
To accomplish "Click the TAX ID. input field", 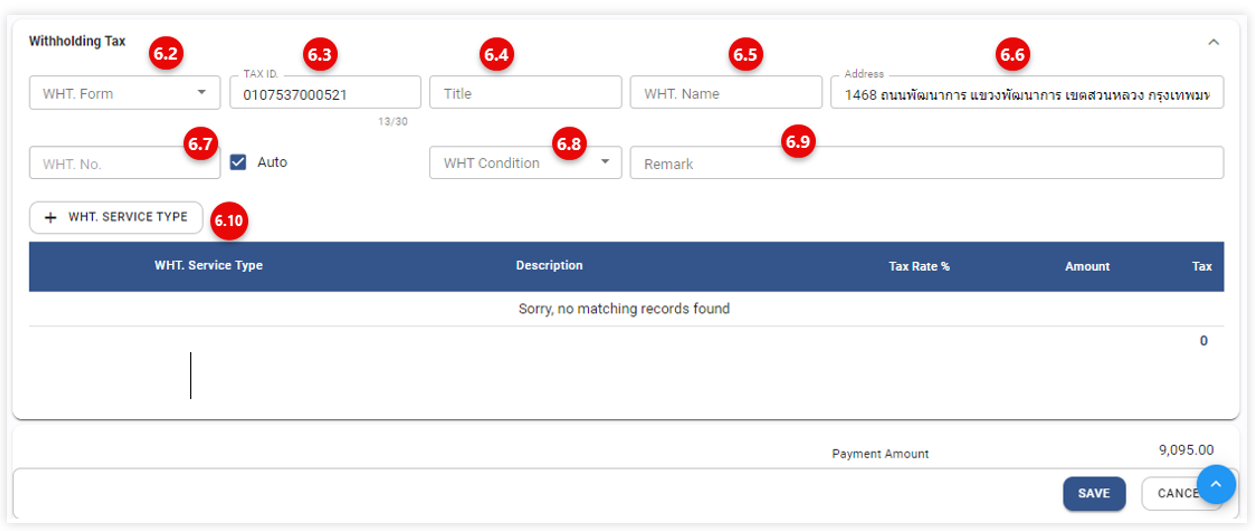I will pos(324,94).
